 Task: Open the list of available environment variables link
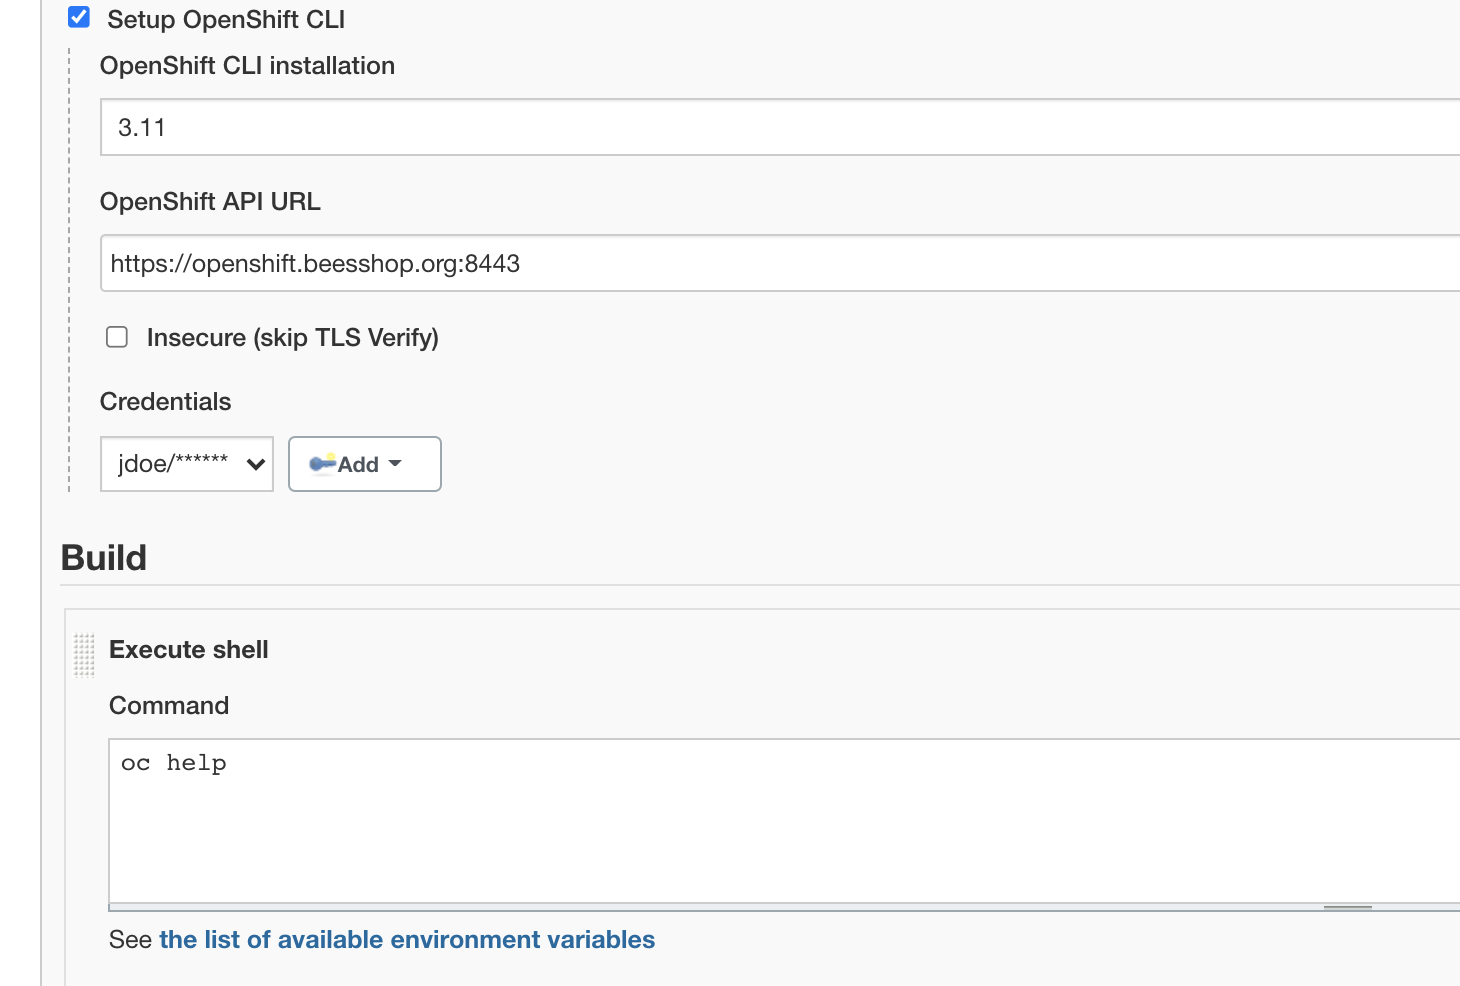pyautogui.click(x=407, y=939)
